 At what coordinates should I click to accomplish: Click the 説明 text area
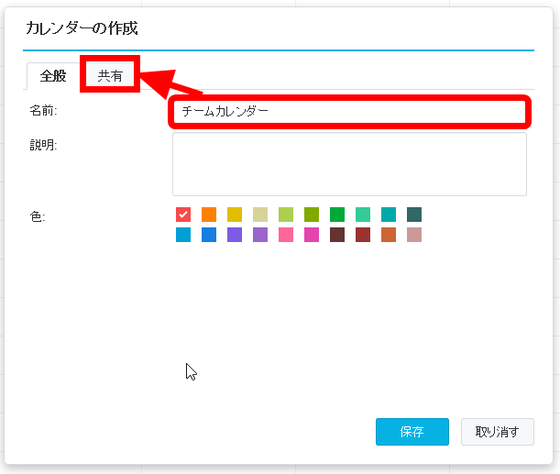(x=349, y=164)
